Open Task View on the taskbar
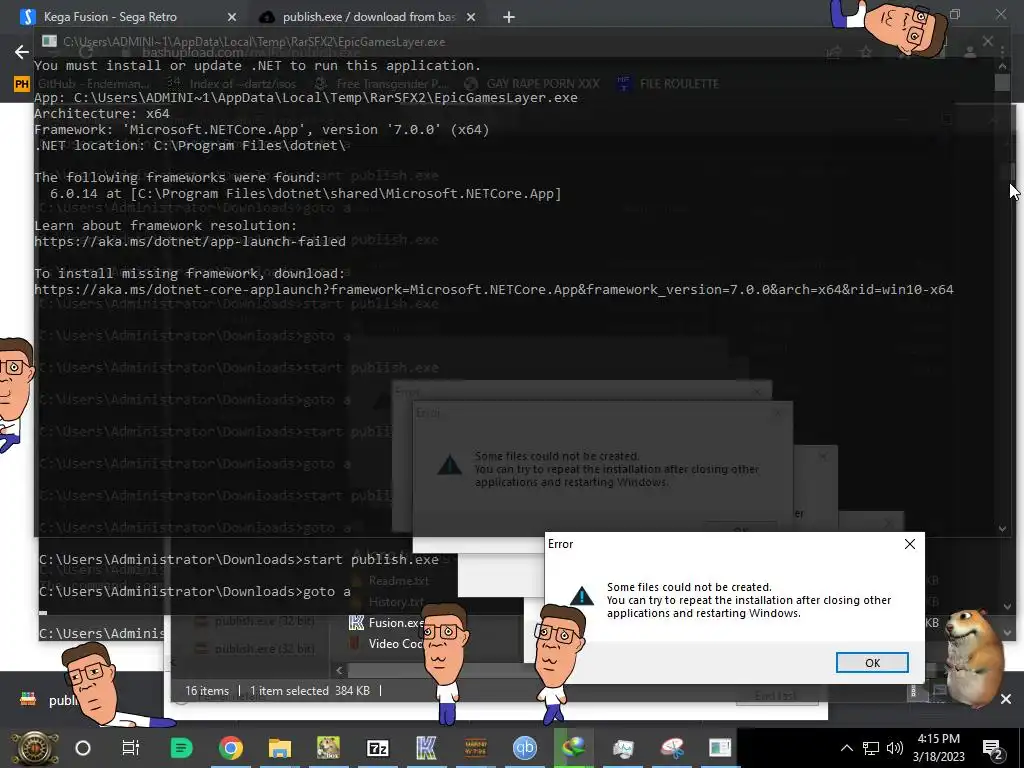 coord(131,748)
